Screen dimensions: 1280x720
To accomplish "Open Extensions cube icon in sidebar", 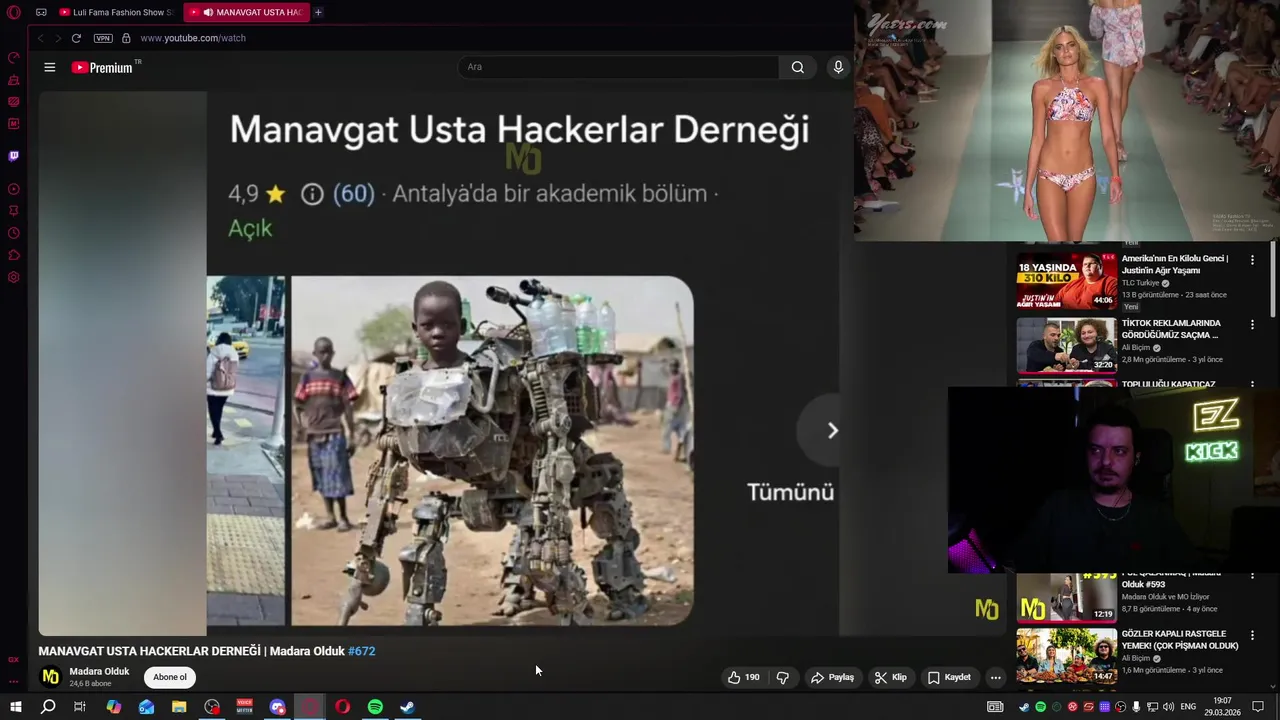I will point(14,255).
